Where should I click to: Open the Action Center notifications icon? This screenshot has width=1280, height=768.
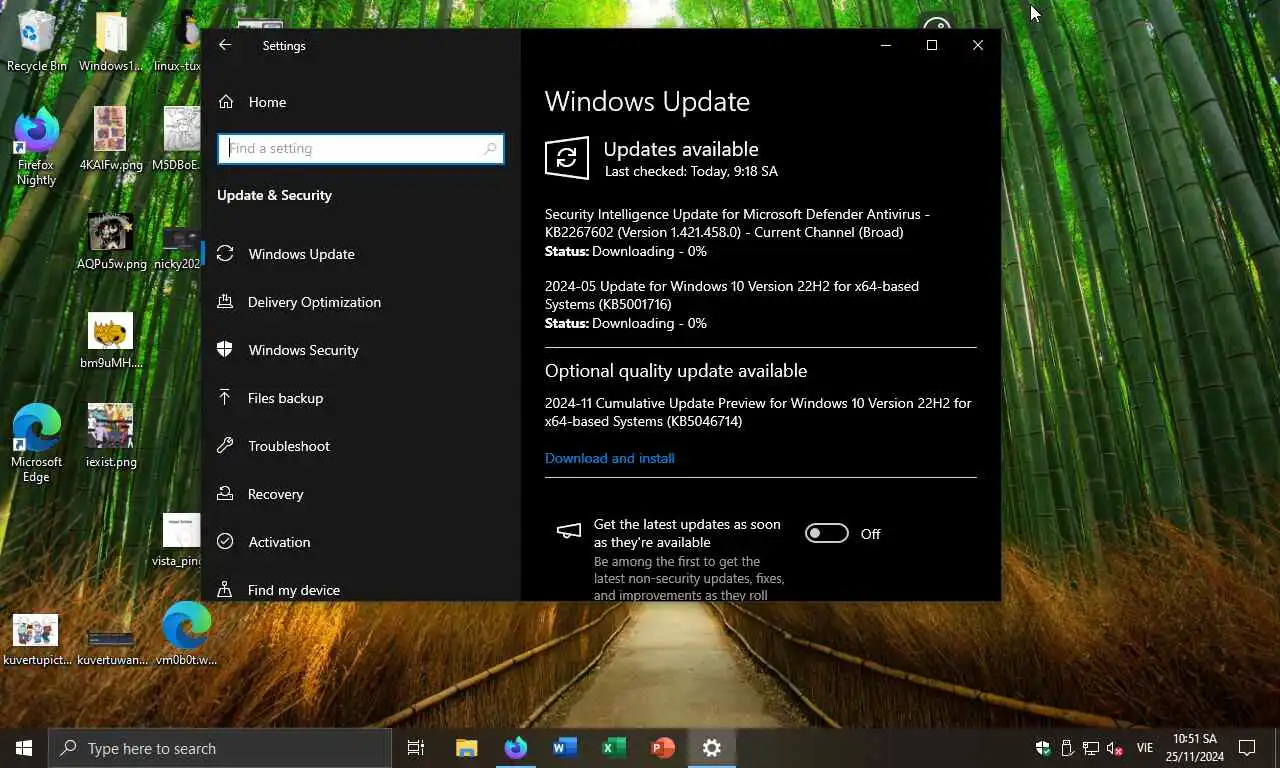1247,748
